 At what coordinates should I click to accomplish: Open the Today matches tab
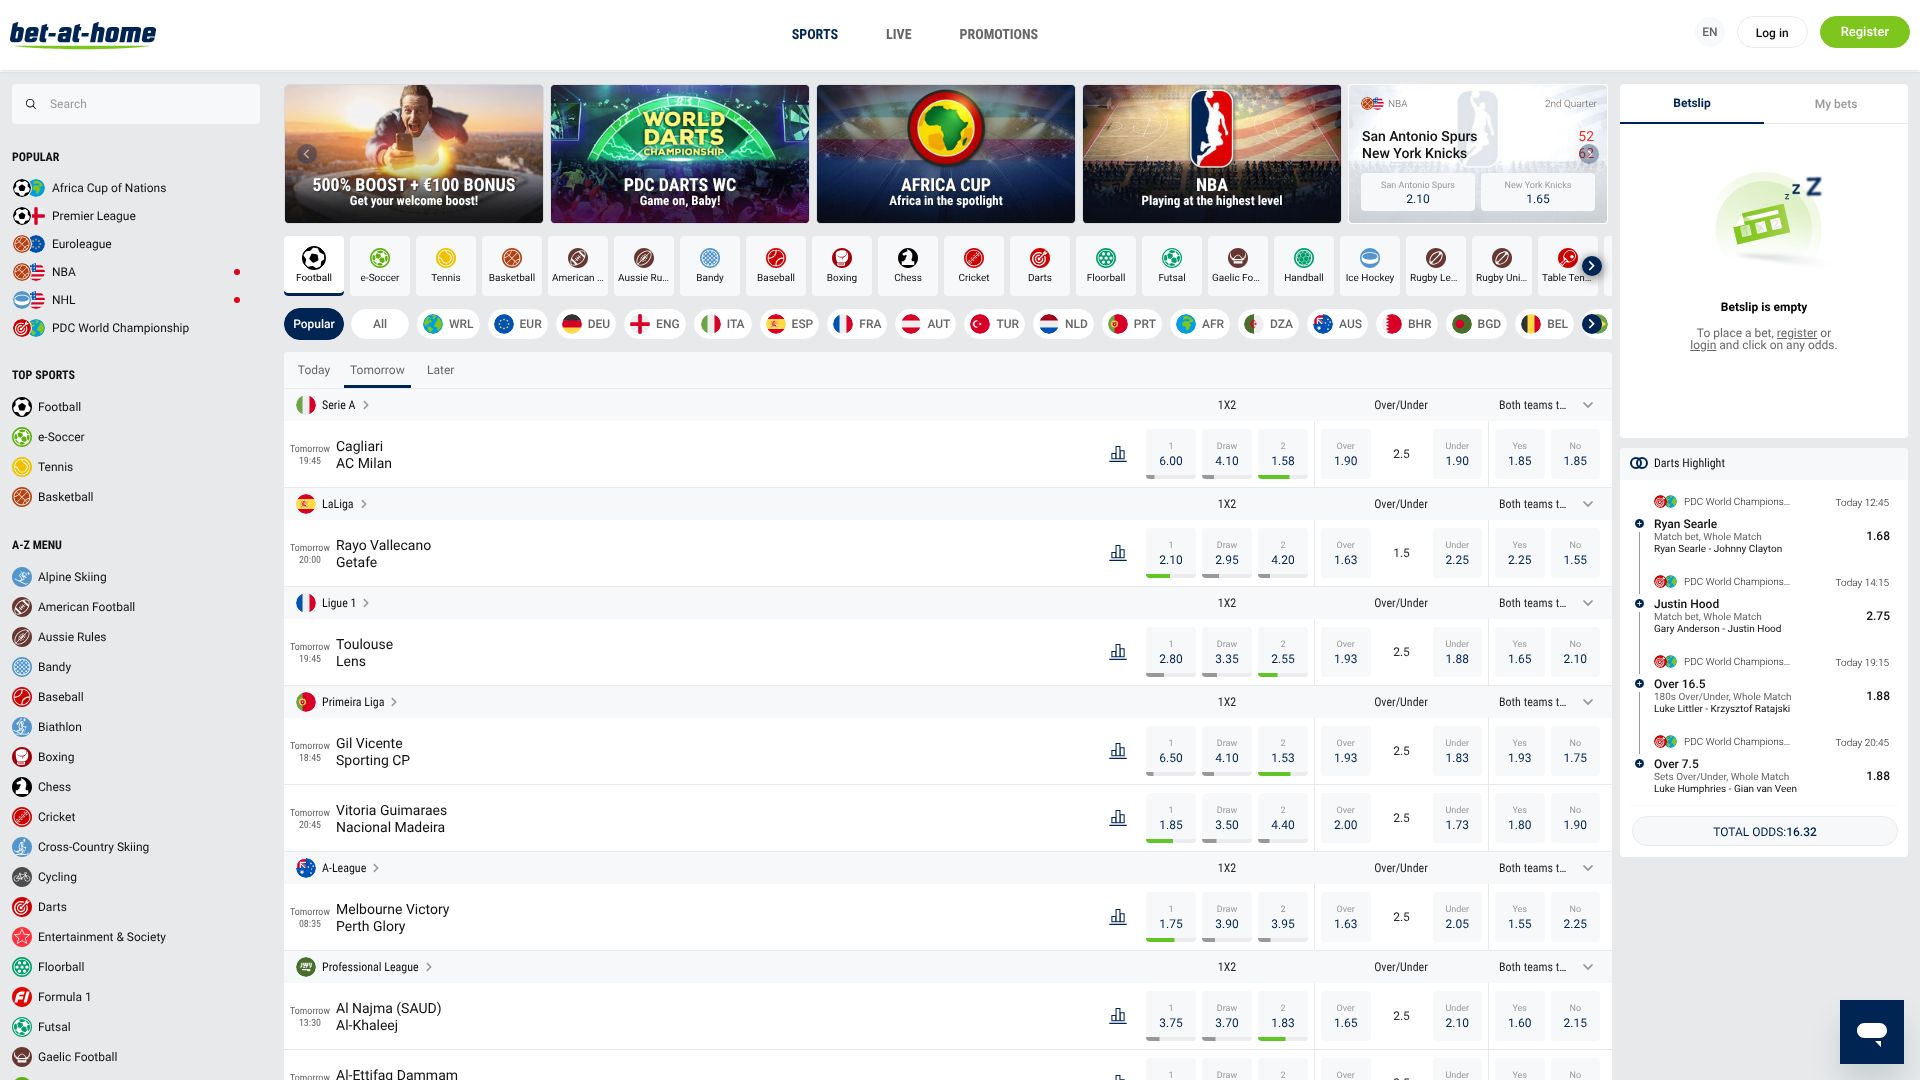tap(313, 370)
